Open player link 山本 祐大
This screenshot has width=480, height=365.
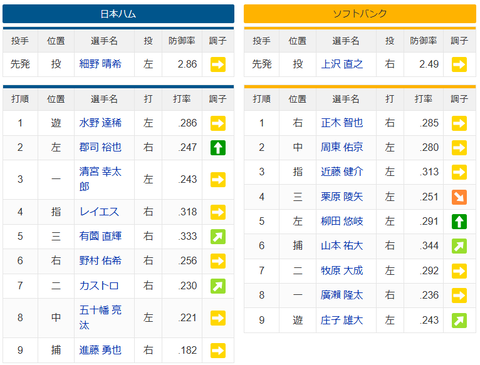tap(342, 246)
